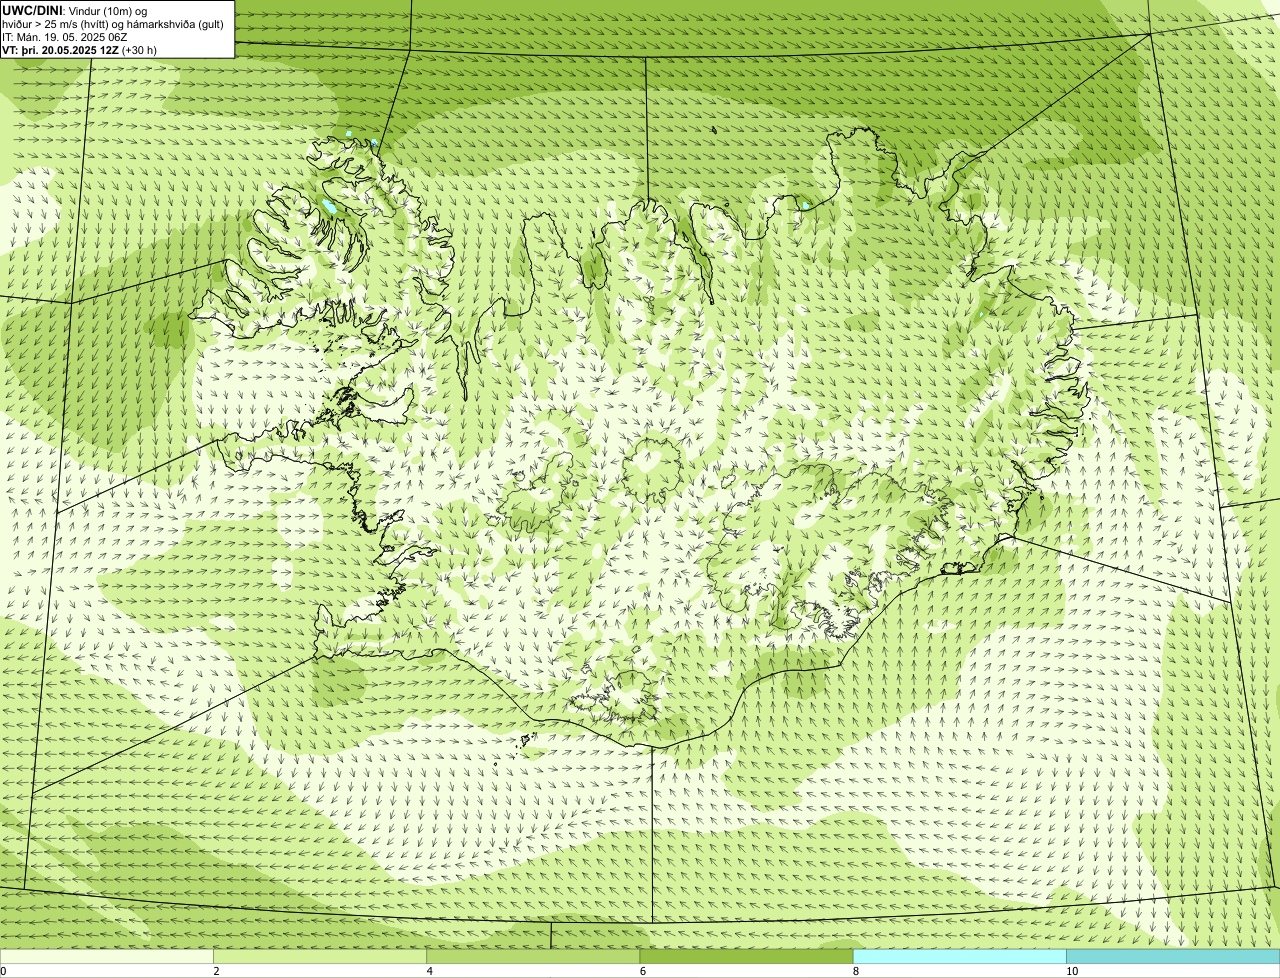The image size is (1280, 978).
Task: Click the legend scale label '10'
Action: click(1071, 971)
